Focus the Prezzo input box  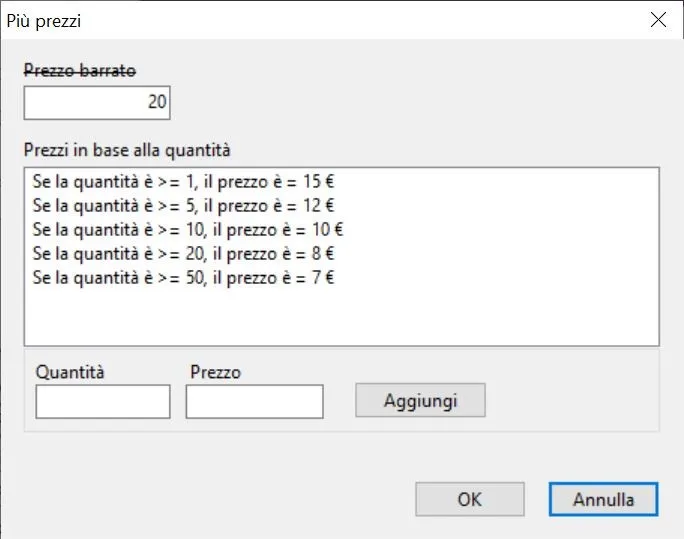pos(254,401)
